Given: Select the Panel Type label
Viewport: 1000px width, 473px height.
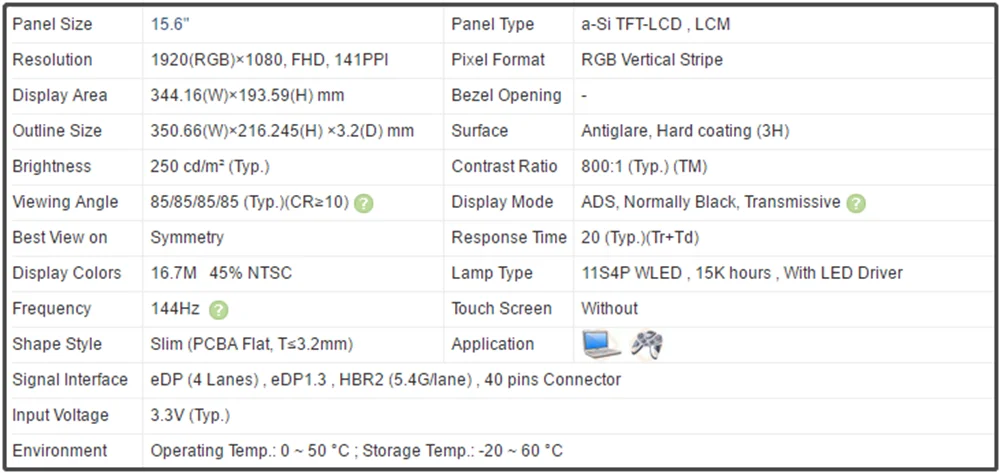Looking at the screenshot, I should pos(493,24).
